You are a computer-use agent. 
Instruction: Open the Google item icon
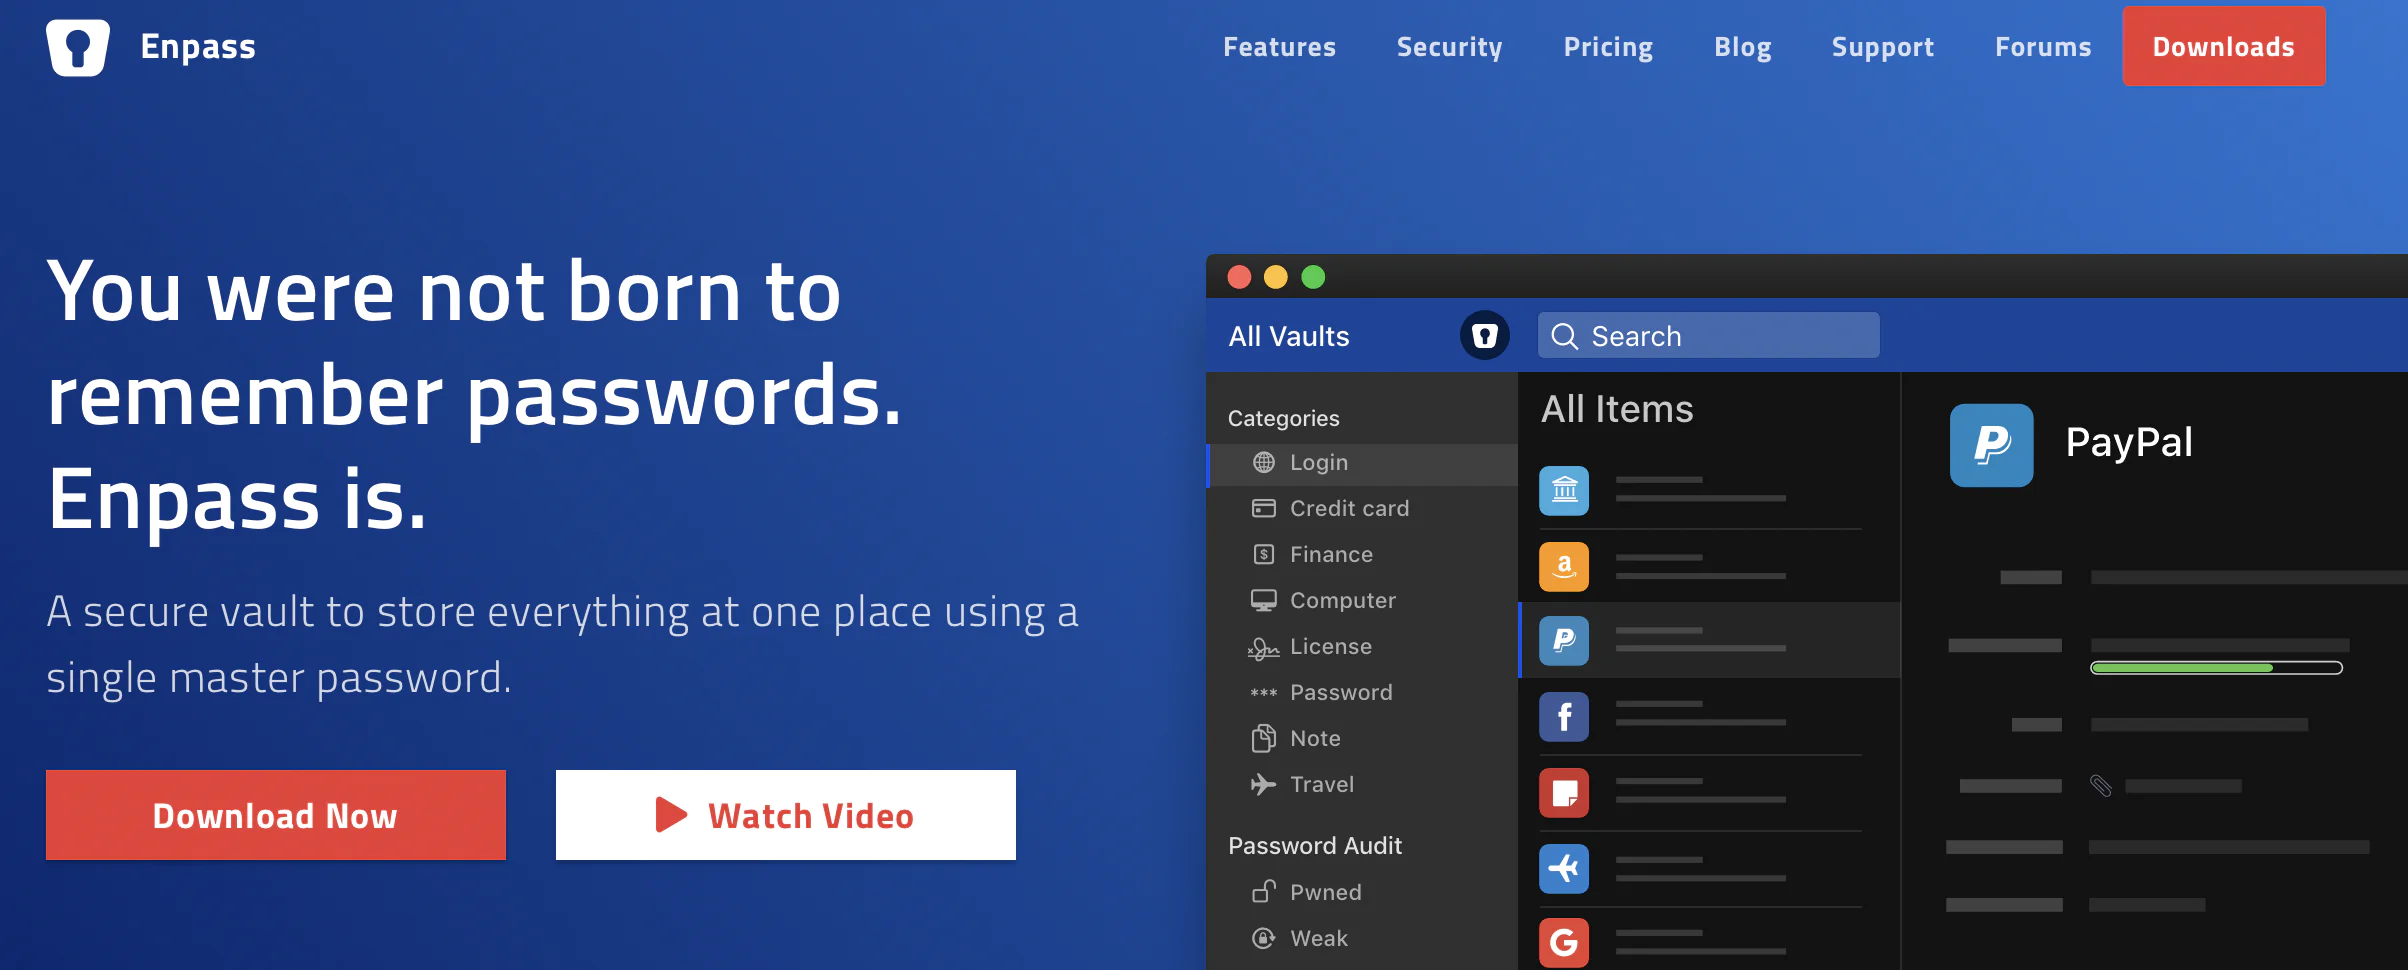click(x=1564, y=942)
